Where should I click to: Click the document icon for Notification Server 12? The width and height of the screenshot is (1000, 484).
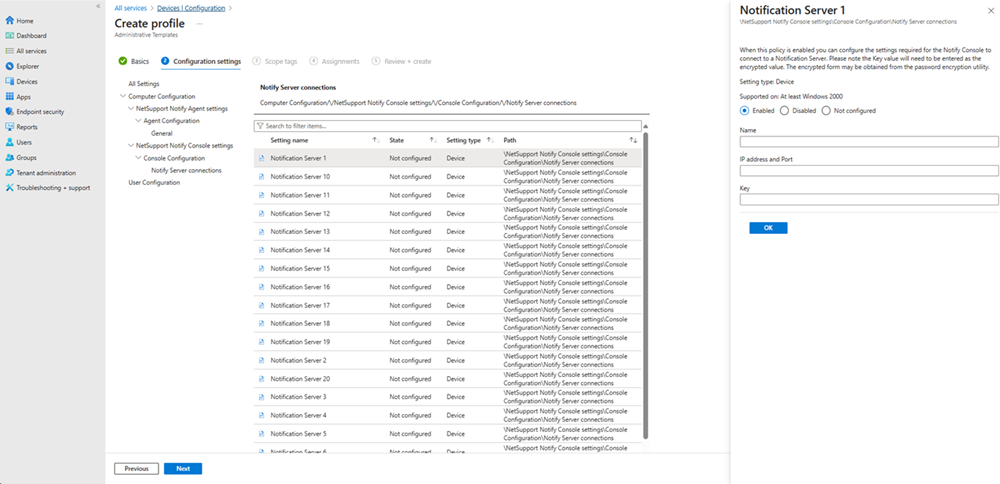click(261, 214)
